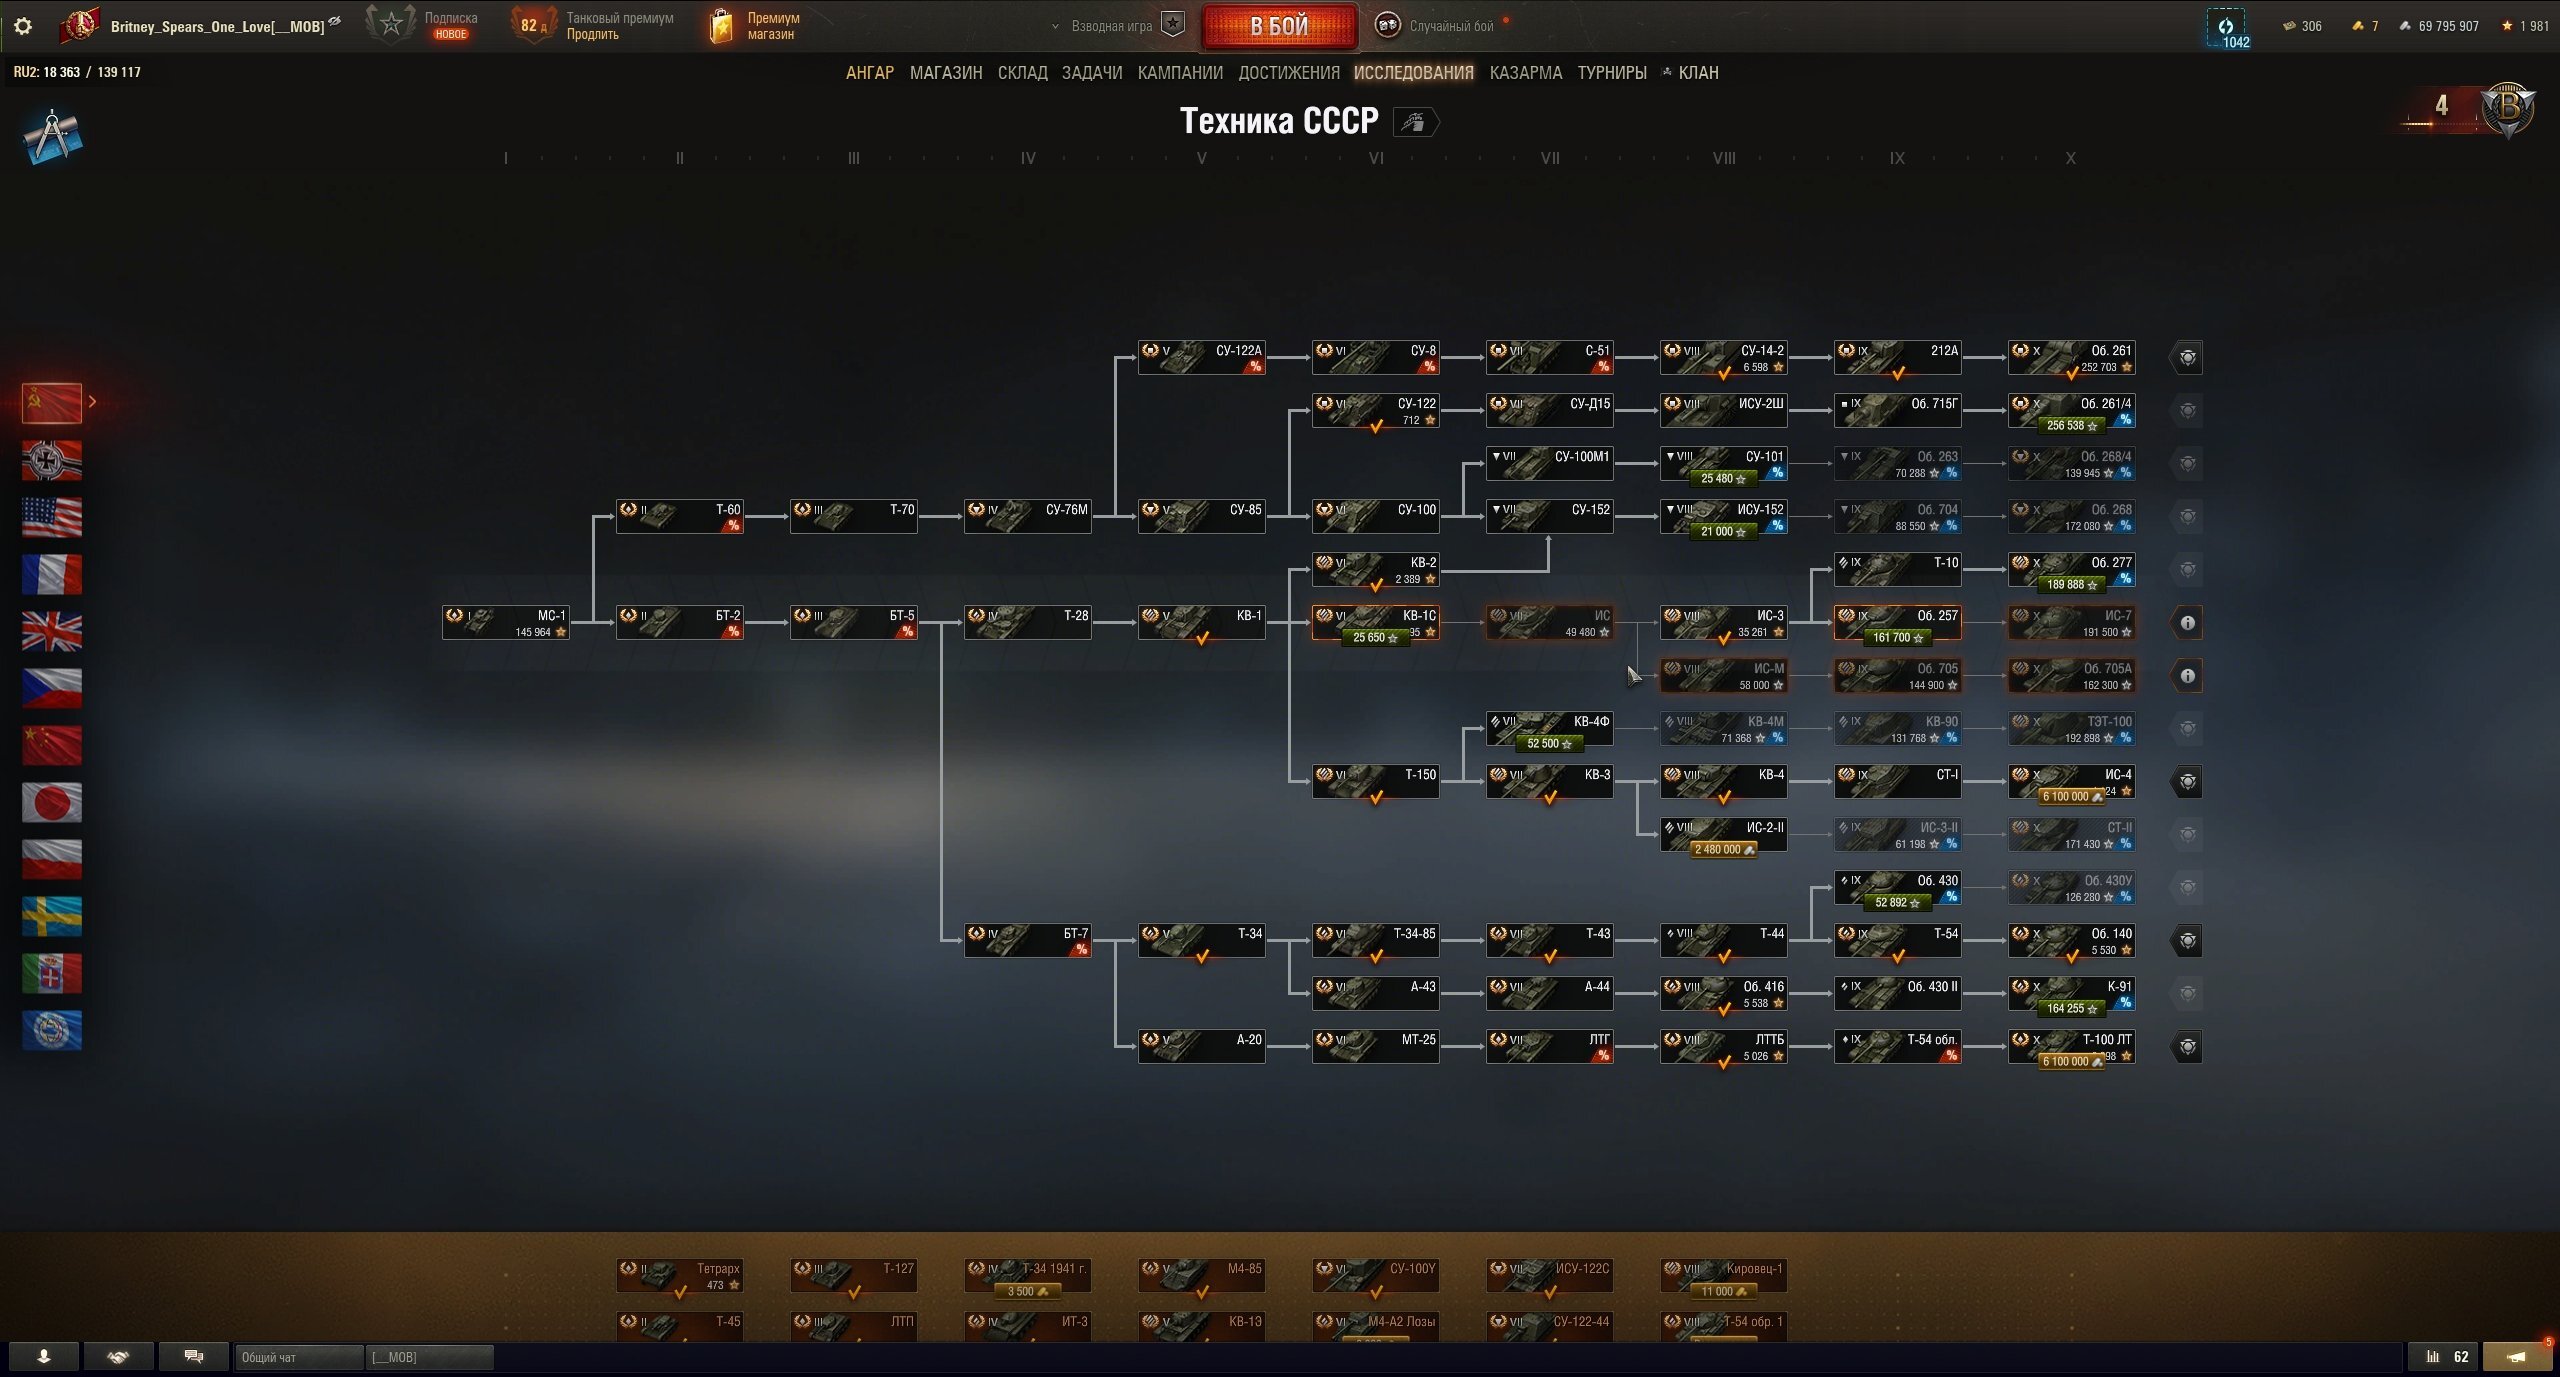
Task: Click Продлить under Танковый премиум
Action: coord(592,35)
